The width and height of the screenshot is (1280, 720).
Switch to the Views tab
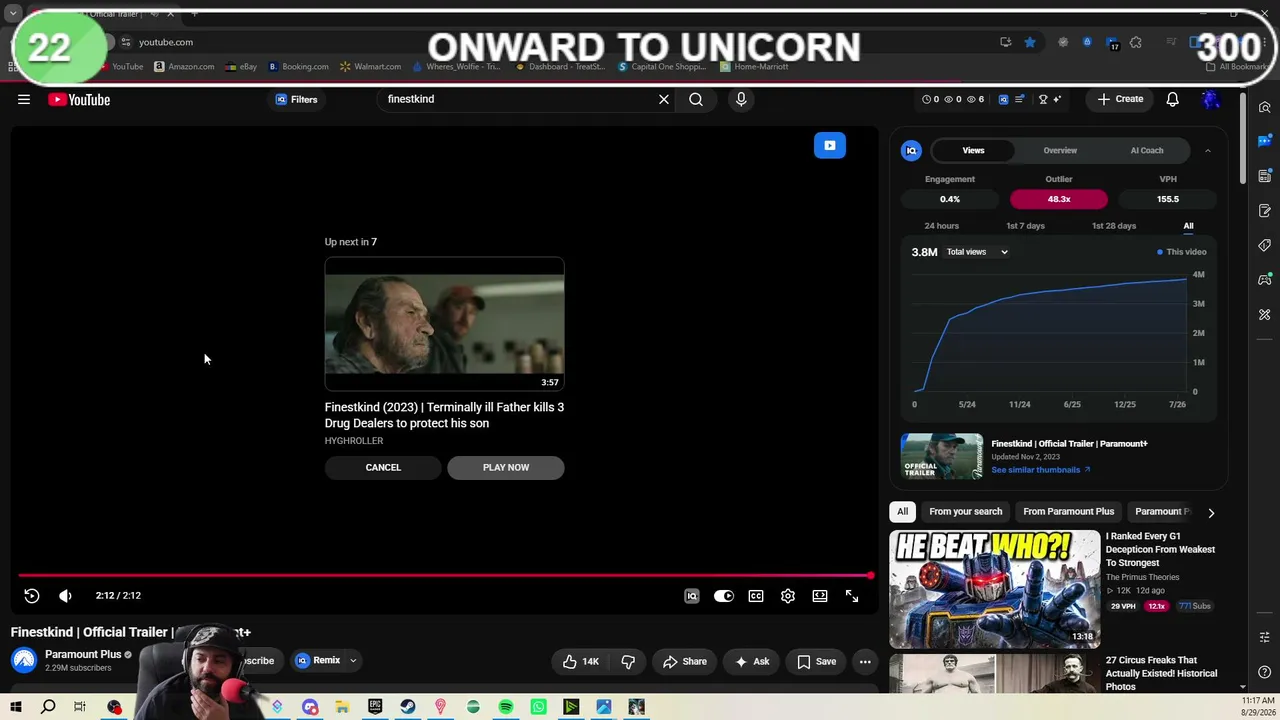pyautogui.click(x=973, y=150)
